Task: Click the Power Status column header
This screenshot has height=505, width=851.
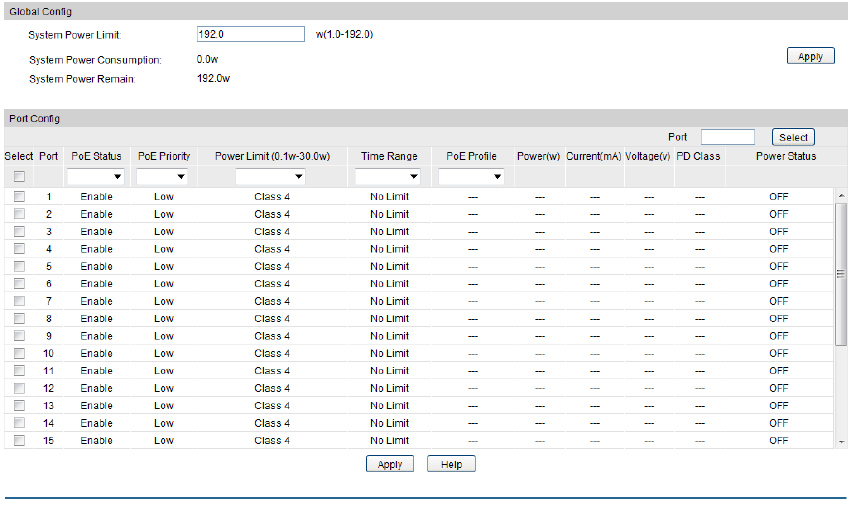Action: point(786,156)
